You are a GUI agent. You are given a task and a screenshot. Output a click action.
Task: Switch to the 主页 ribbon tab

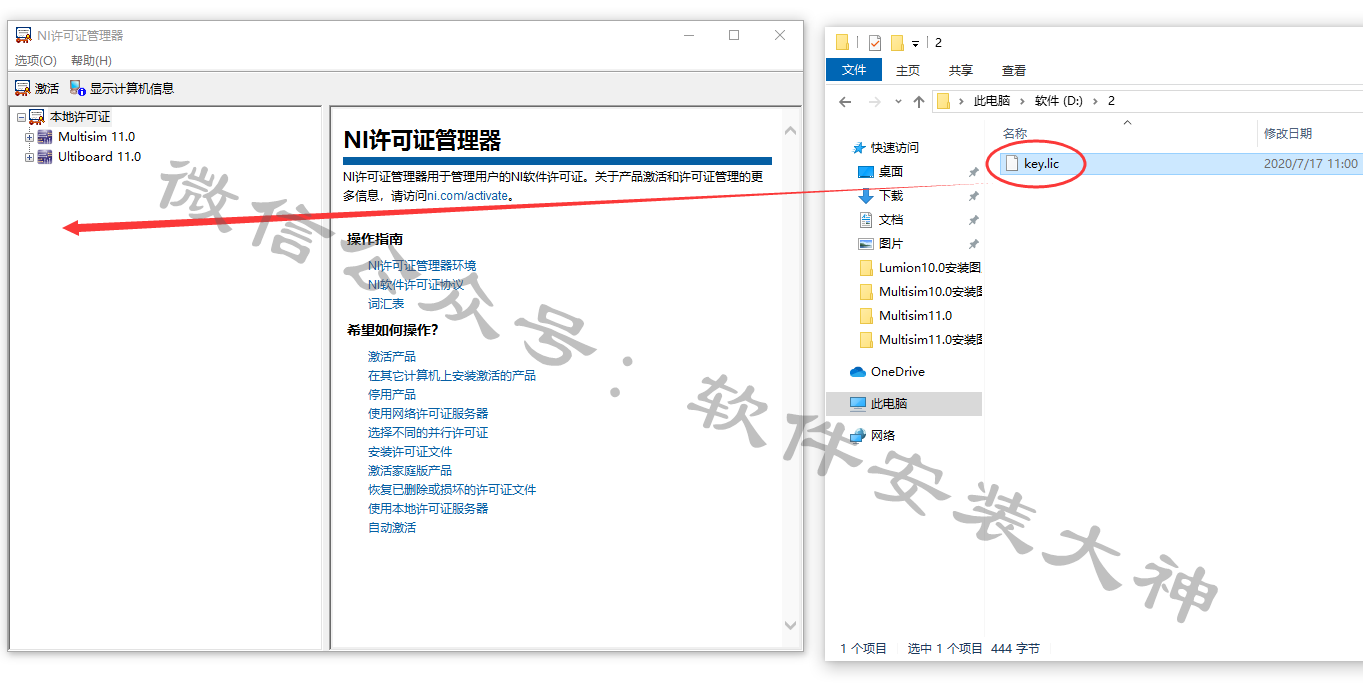coord(908,70)
